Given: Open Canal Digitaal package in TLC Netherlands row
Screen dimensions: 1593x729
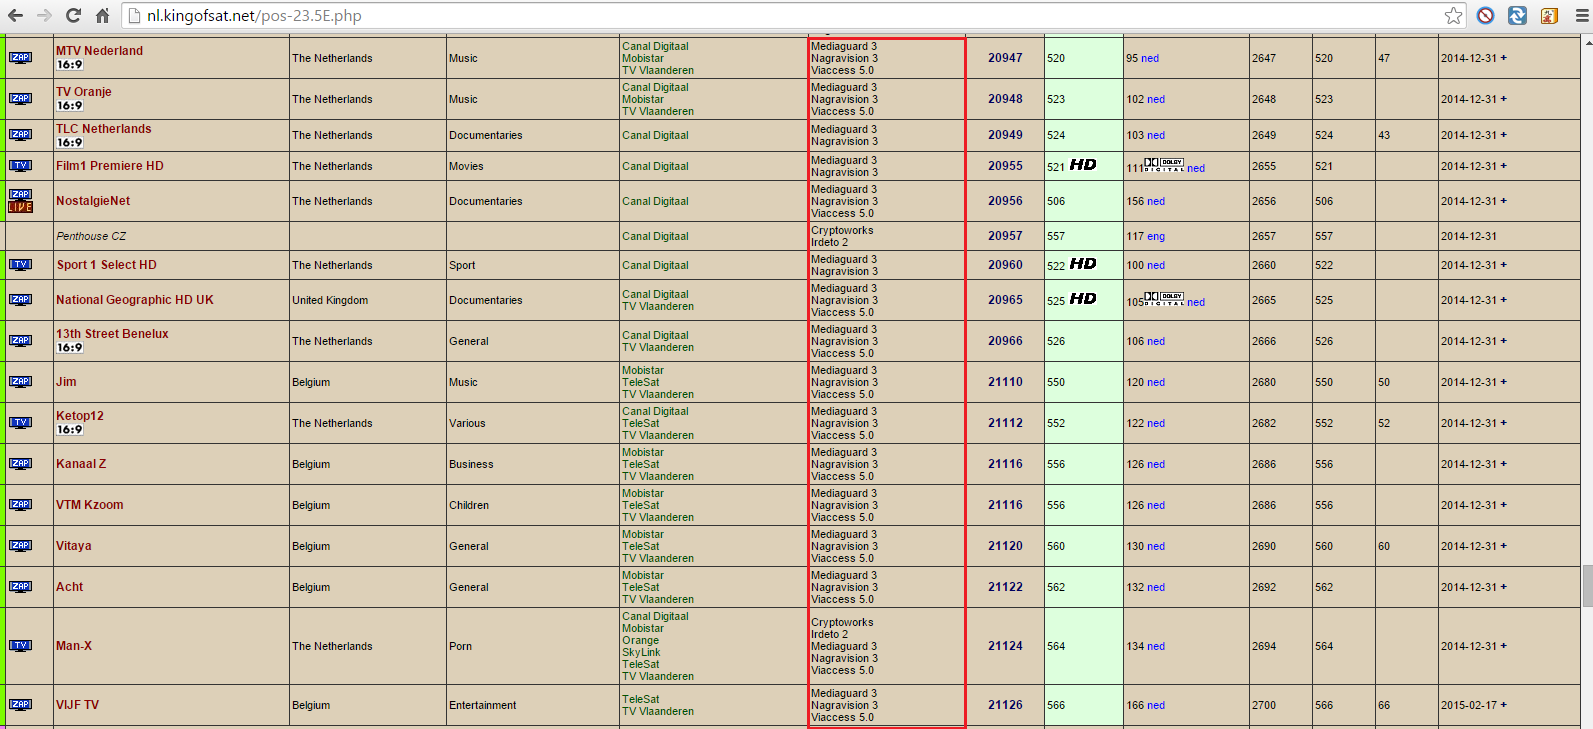Looking at the screenshot, I should point(655,135).
